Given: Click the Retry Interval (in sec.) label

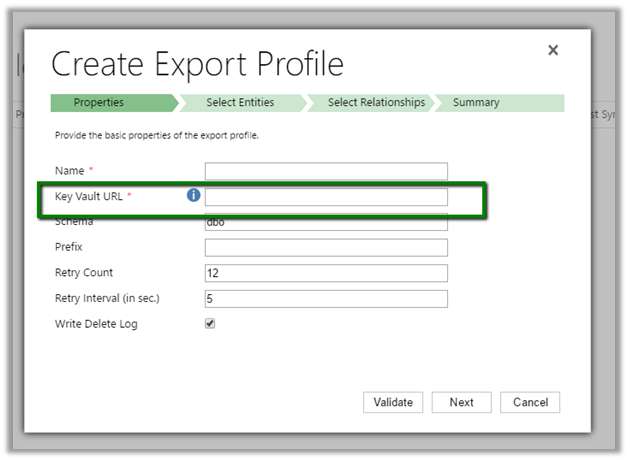Looking at the screenshot, I should pos(105,298).
